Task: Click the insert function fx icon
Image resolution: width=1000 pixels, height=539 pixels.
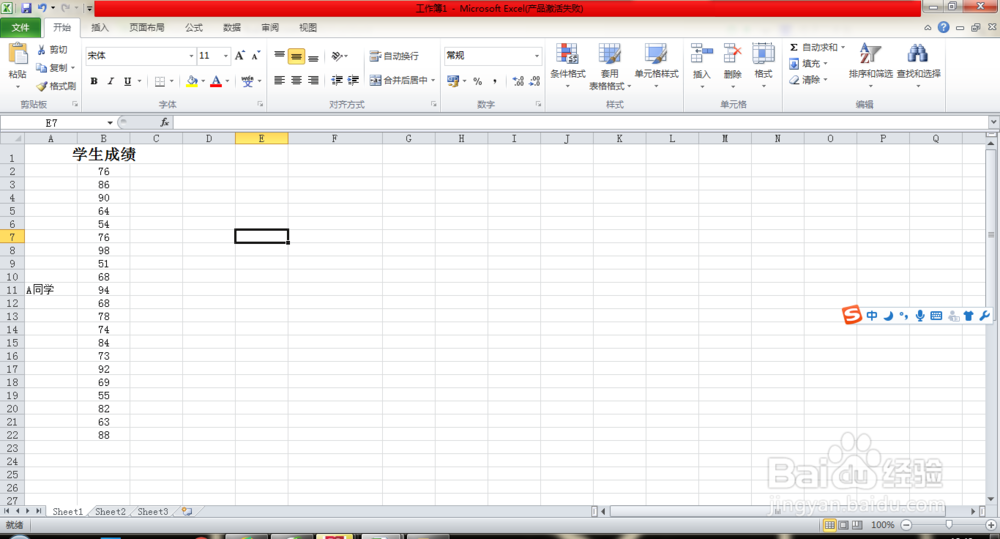Action: (165, 122)
